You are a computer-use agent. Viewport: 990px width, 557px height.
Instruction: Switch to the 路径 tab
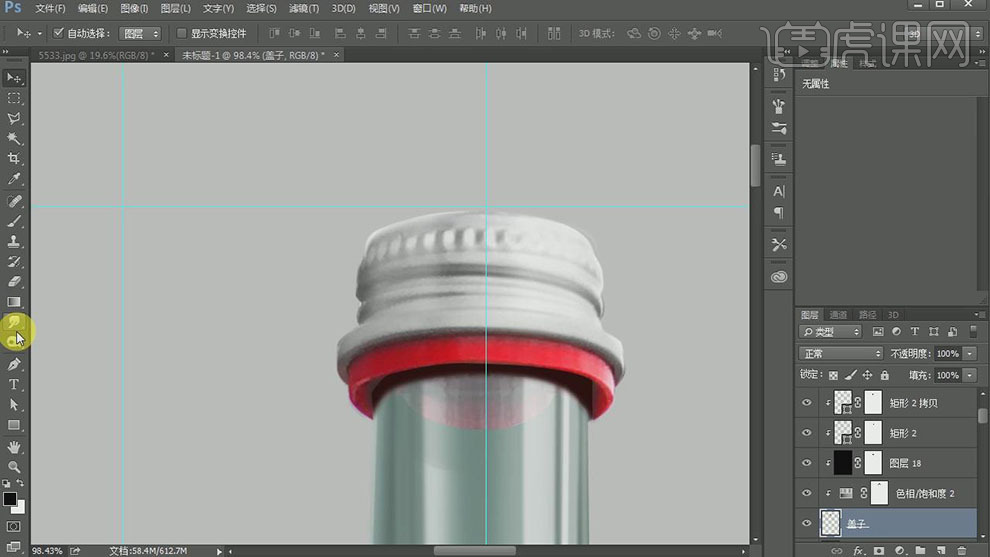pos(867,314)
